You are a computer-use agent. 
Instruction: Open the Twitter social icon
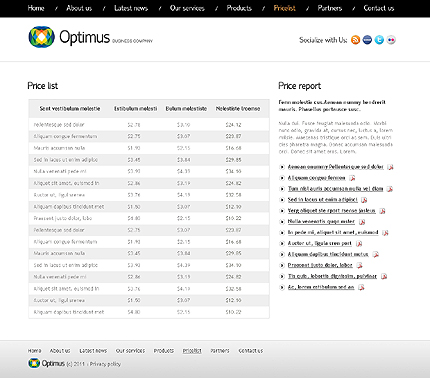379,40
